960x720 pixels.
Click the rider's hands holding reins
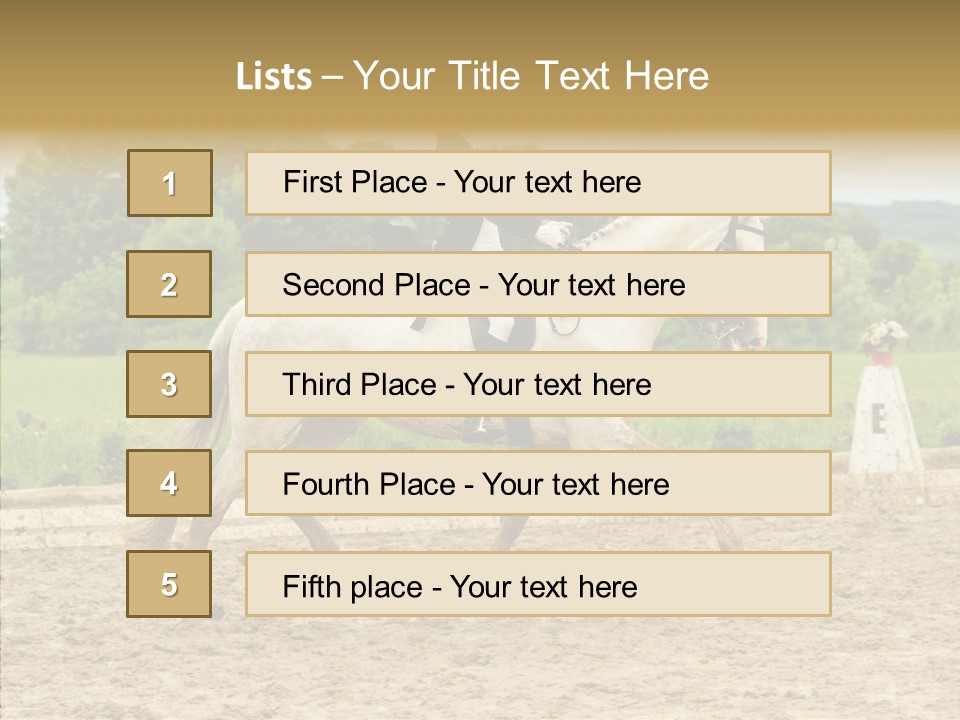coord(553,236)
